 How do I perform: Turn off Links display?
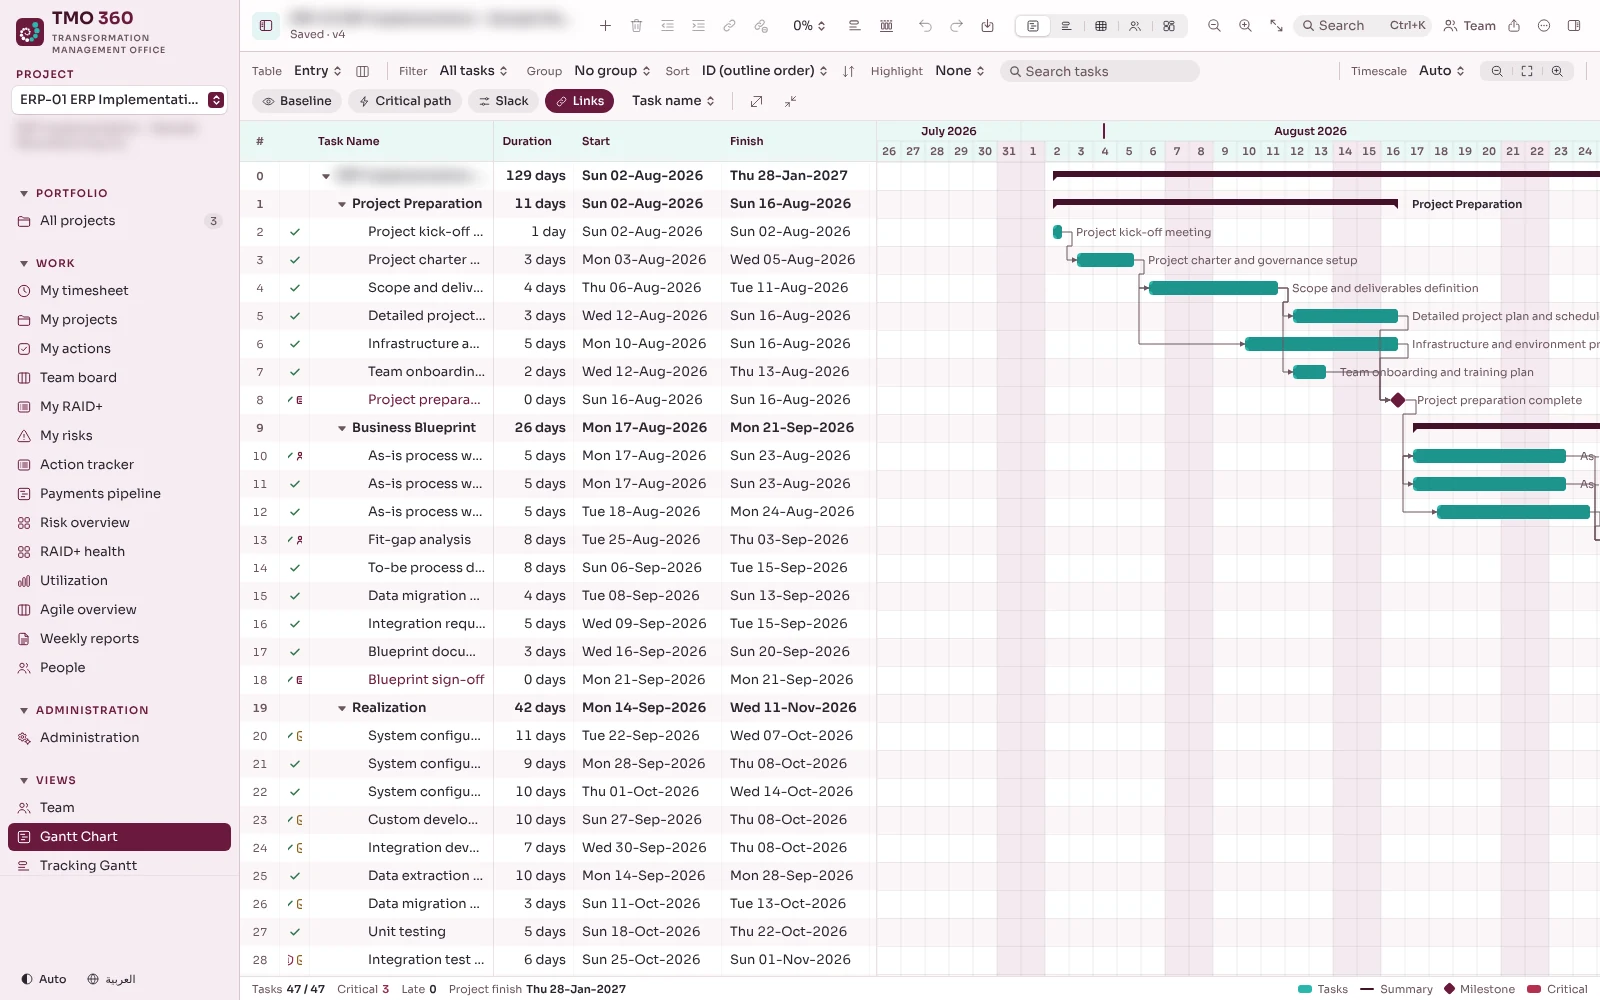tap(580, 101)
